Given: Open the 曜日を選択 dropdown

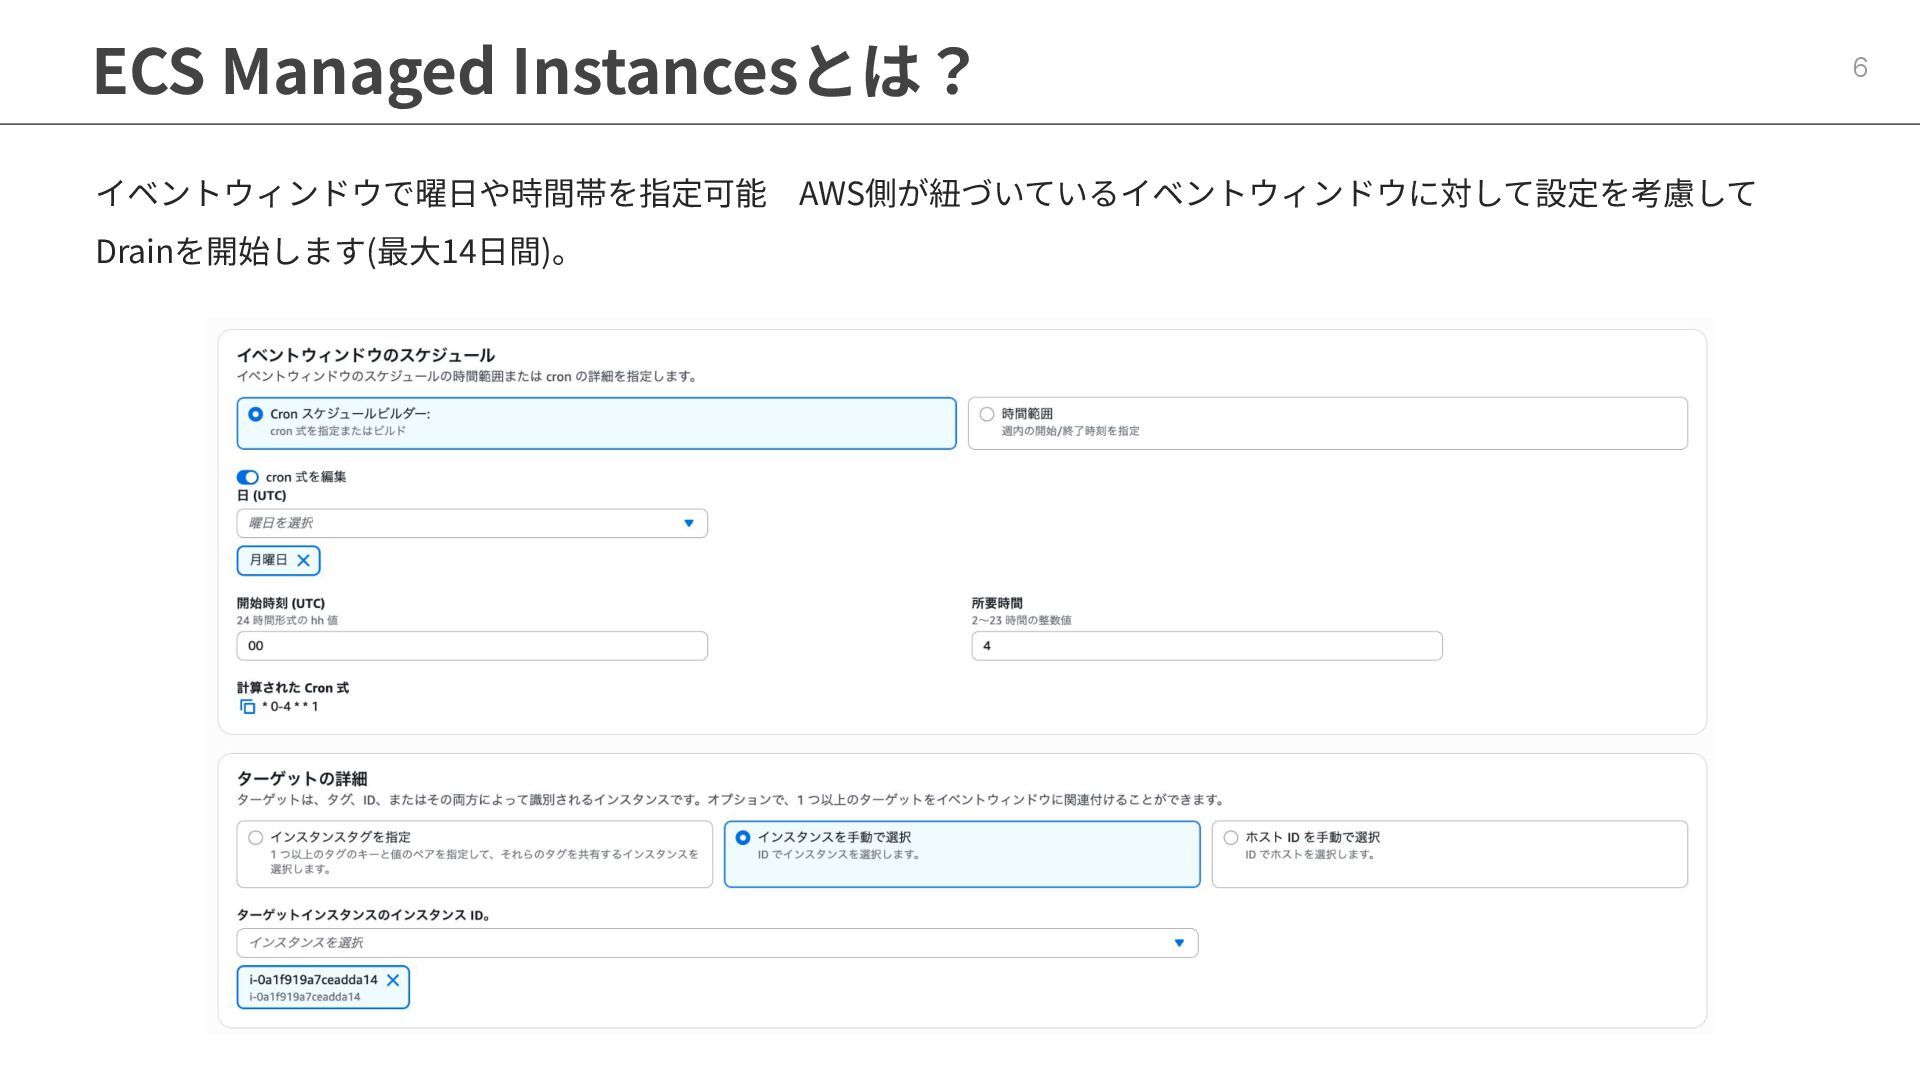Looking at the screenshot, I should tap(460, 523).
